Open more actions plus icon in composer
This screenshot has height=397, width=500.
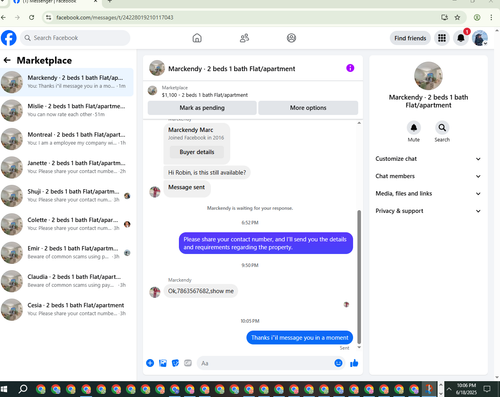coord(150,363)
